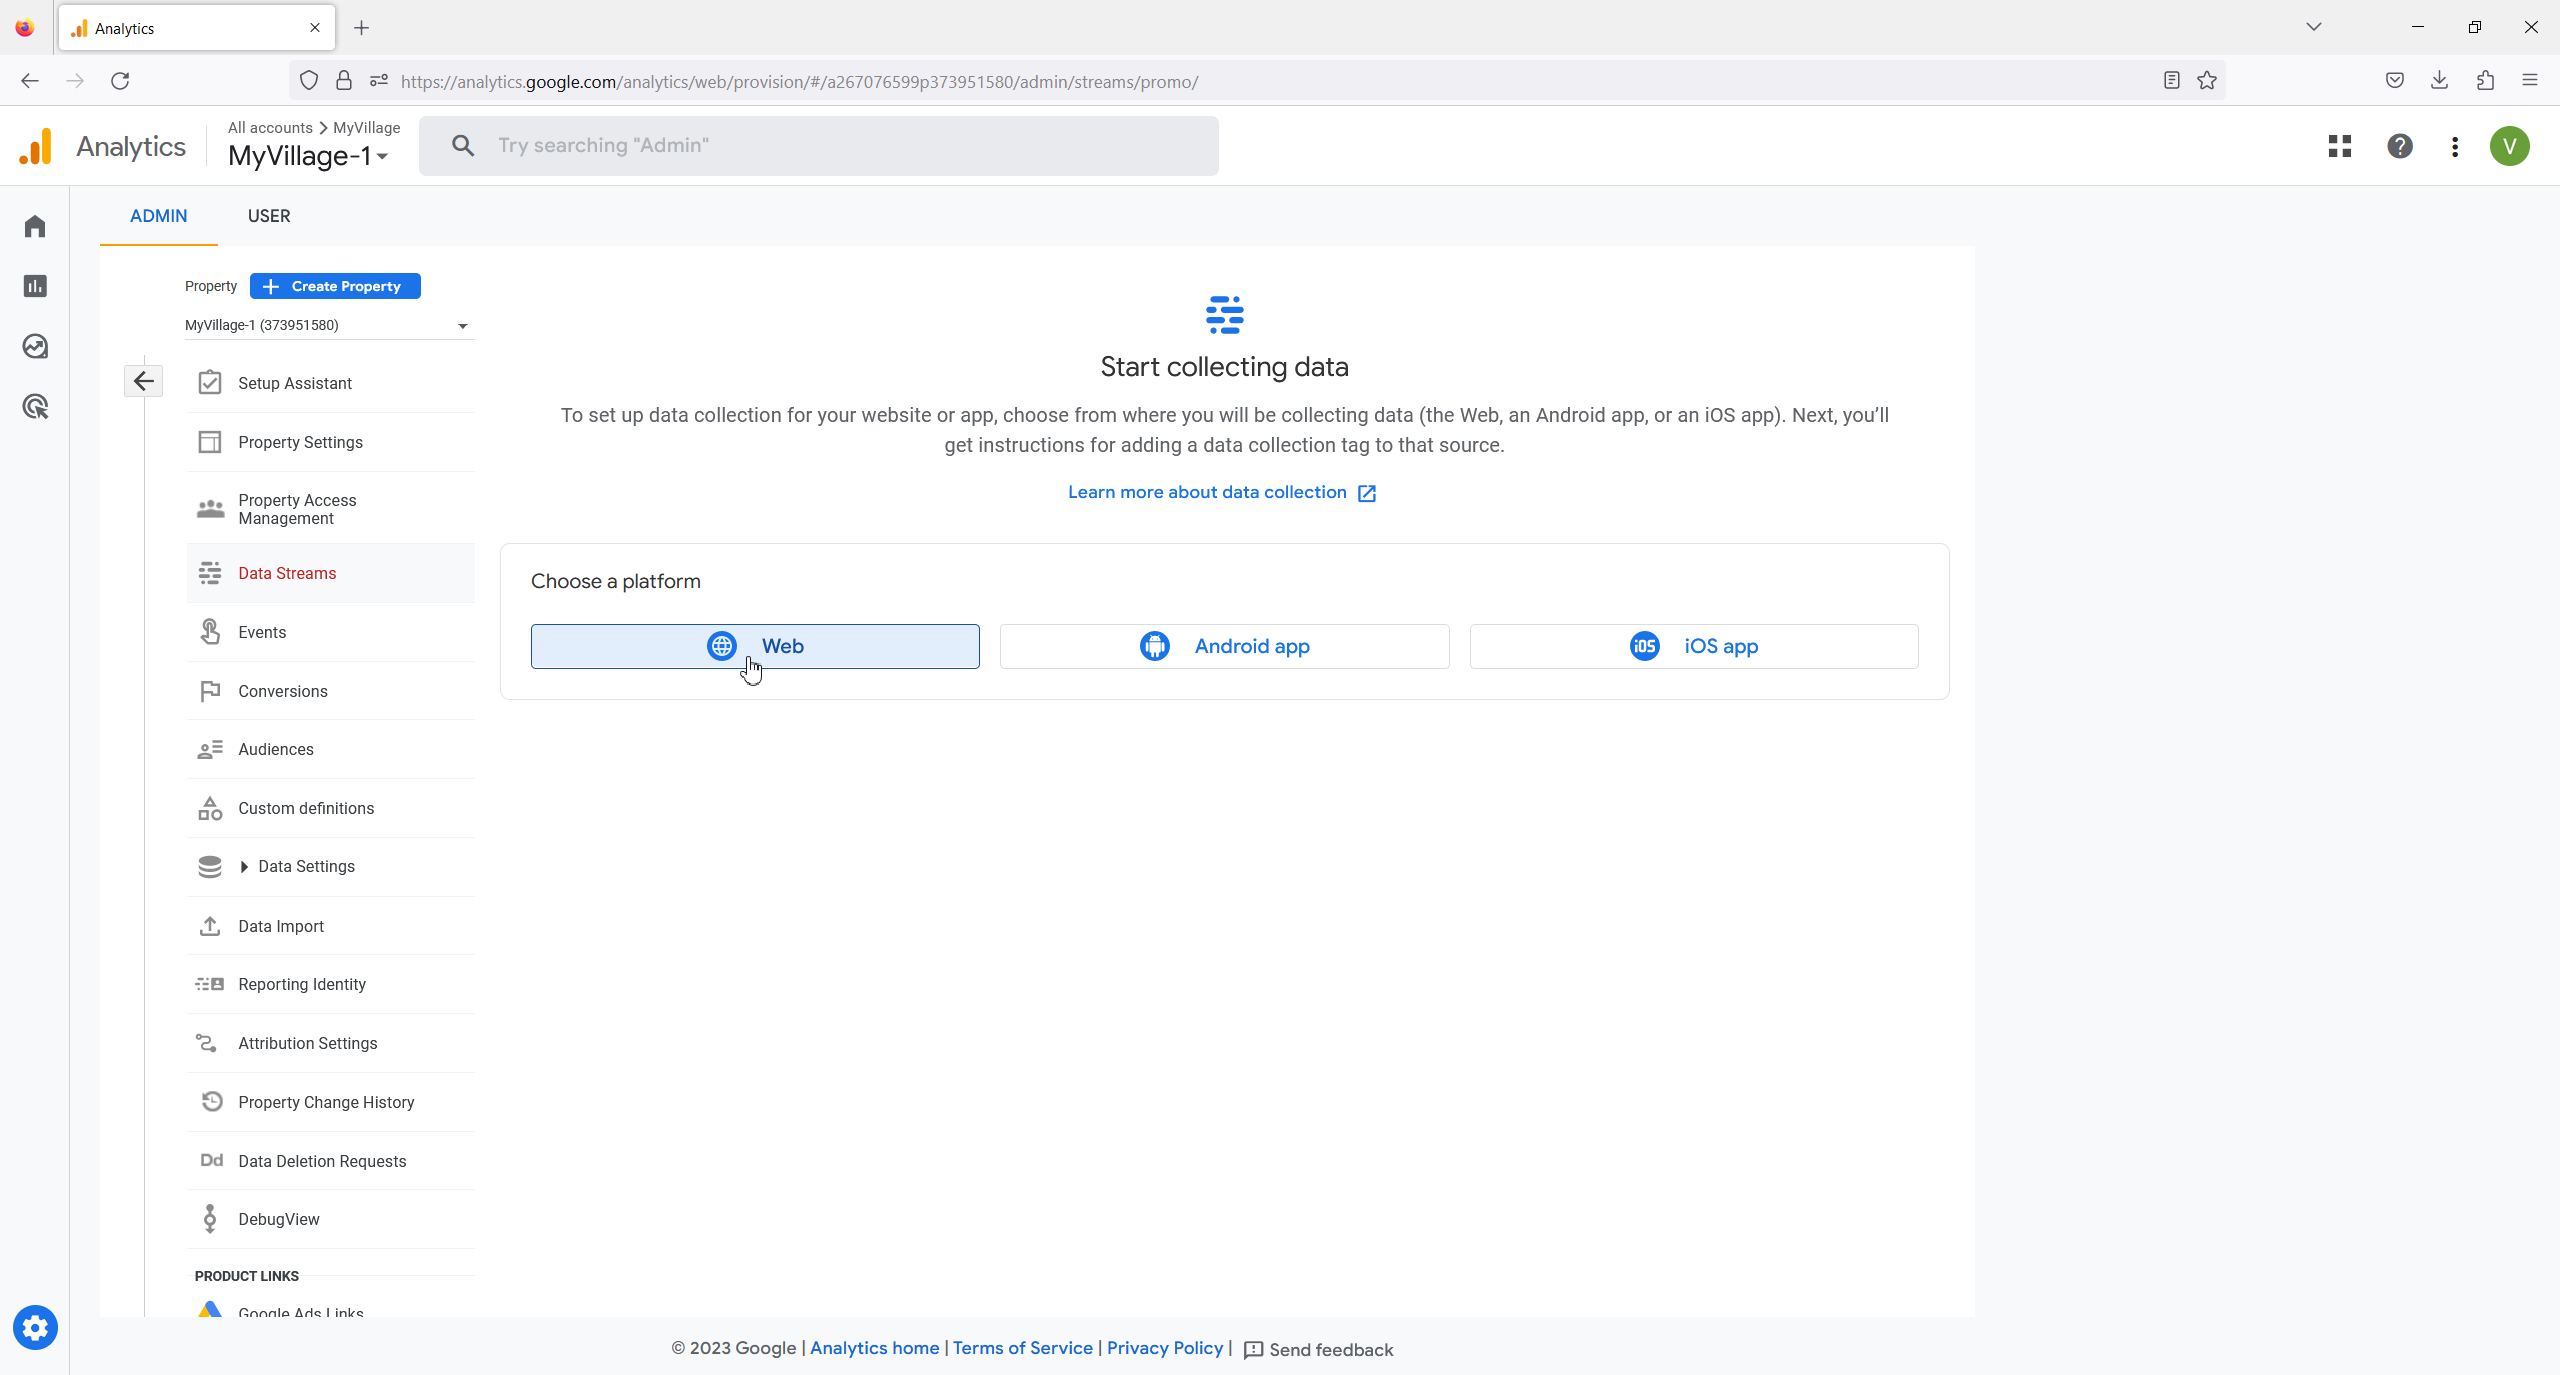Open the Help question mark icon
The height and width of the screenshot is (1375, 2560).
coord(2399,146)
